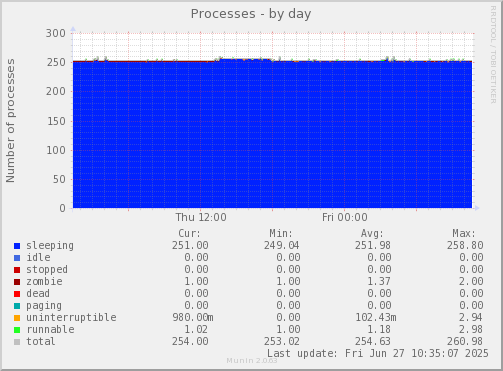Click the 'Number of processes' axis title
The height and width of the screenshot is (371, 503).
(x=10, y=121)
